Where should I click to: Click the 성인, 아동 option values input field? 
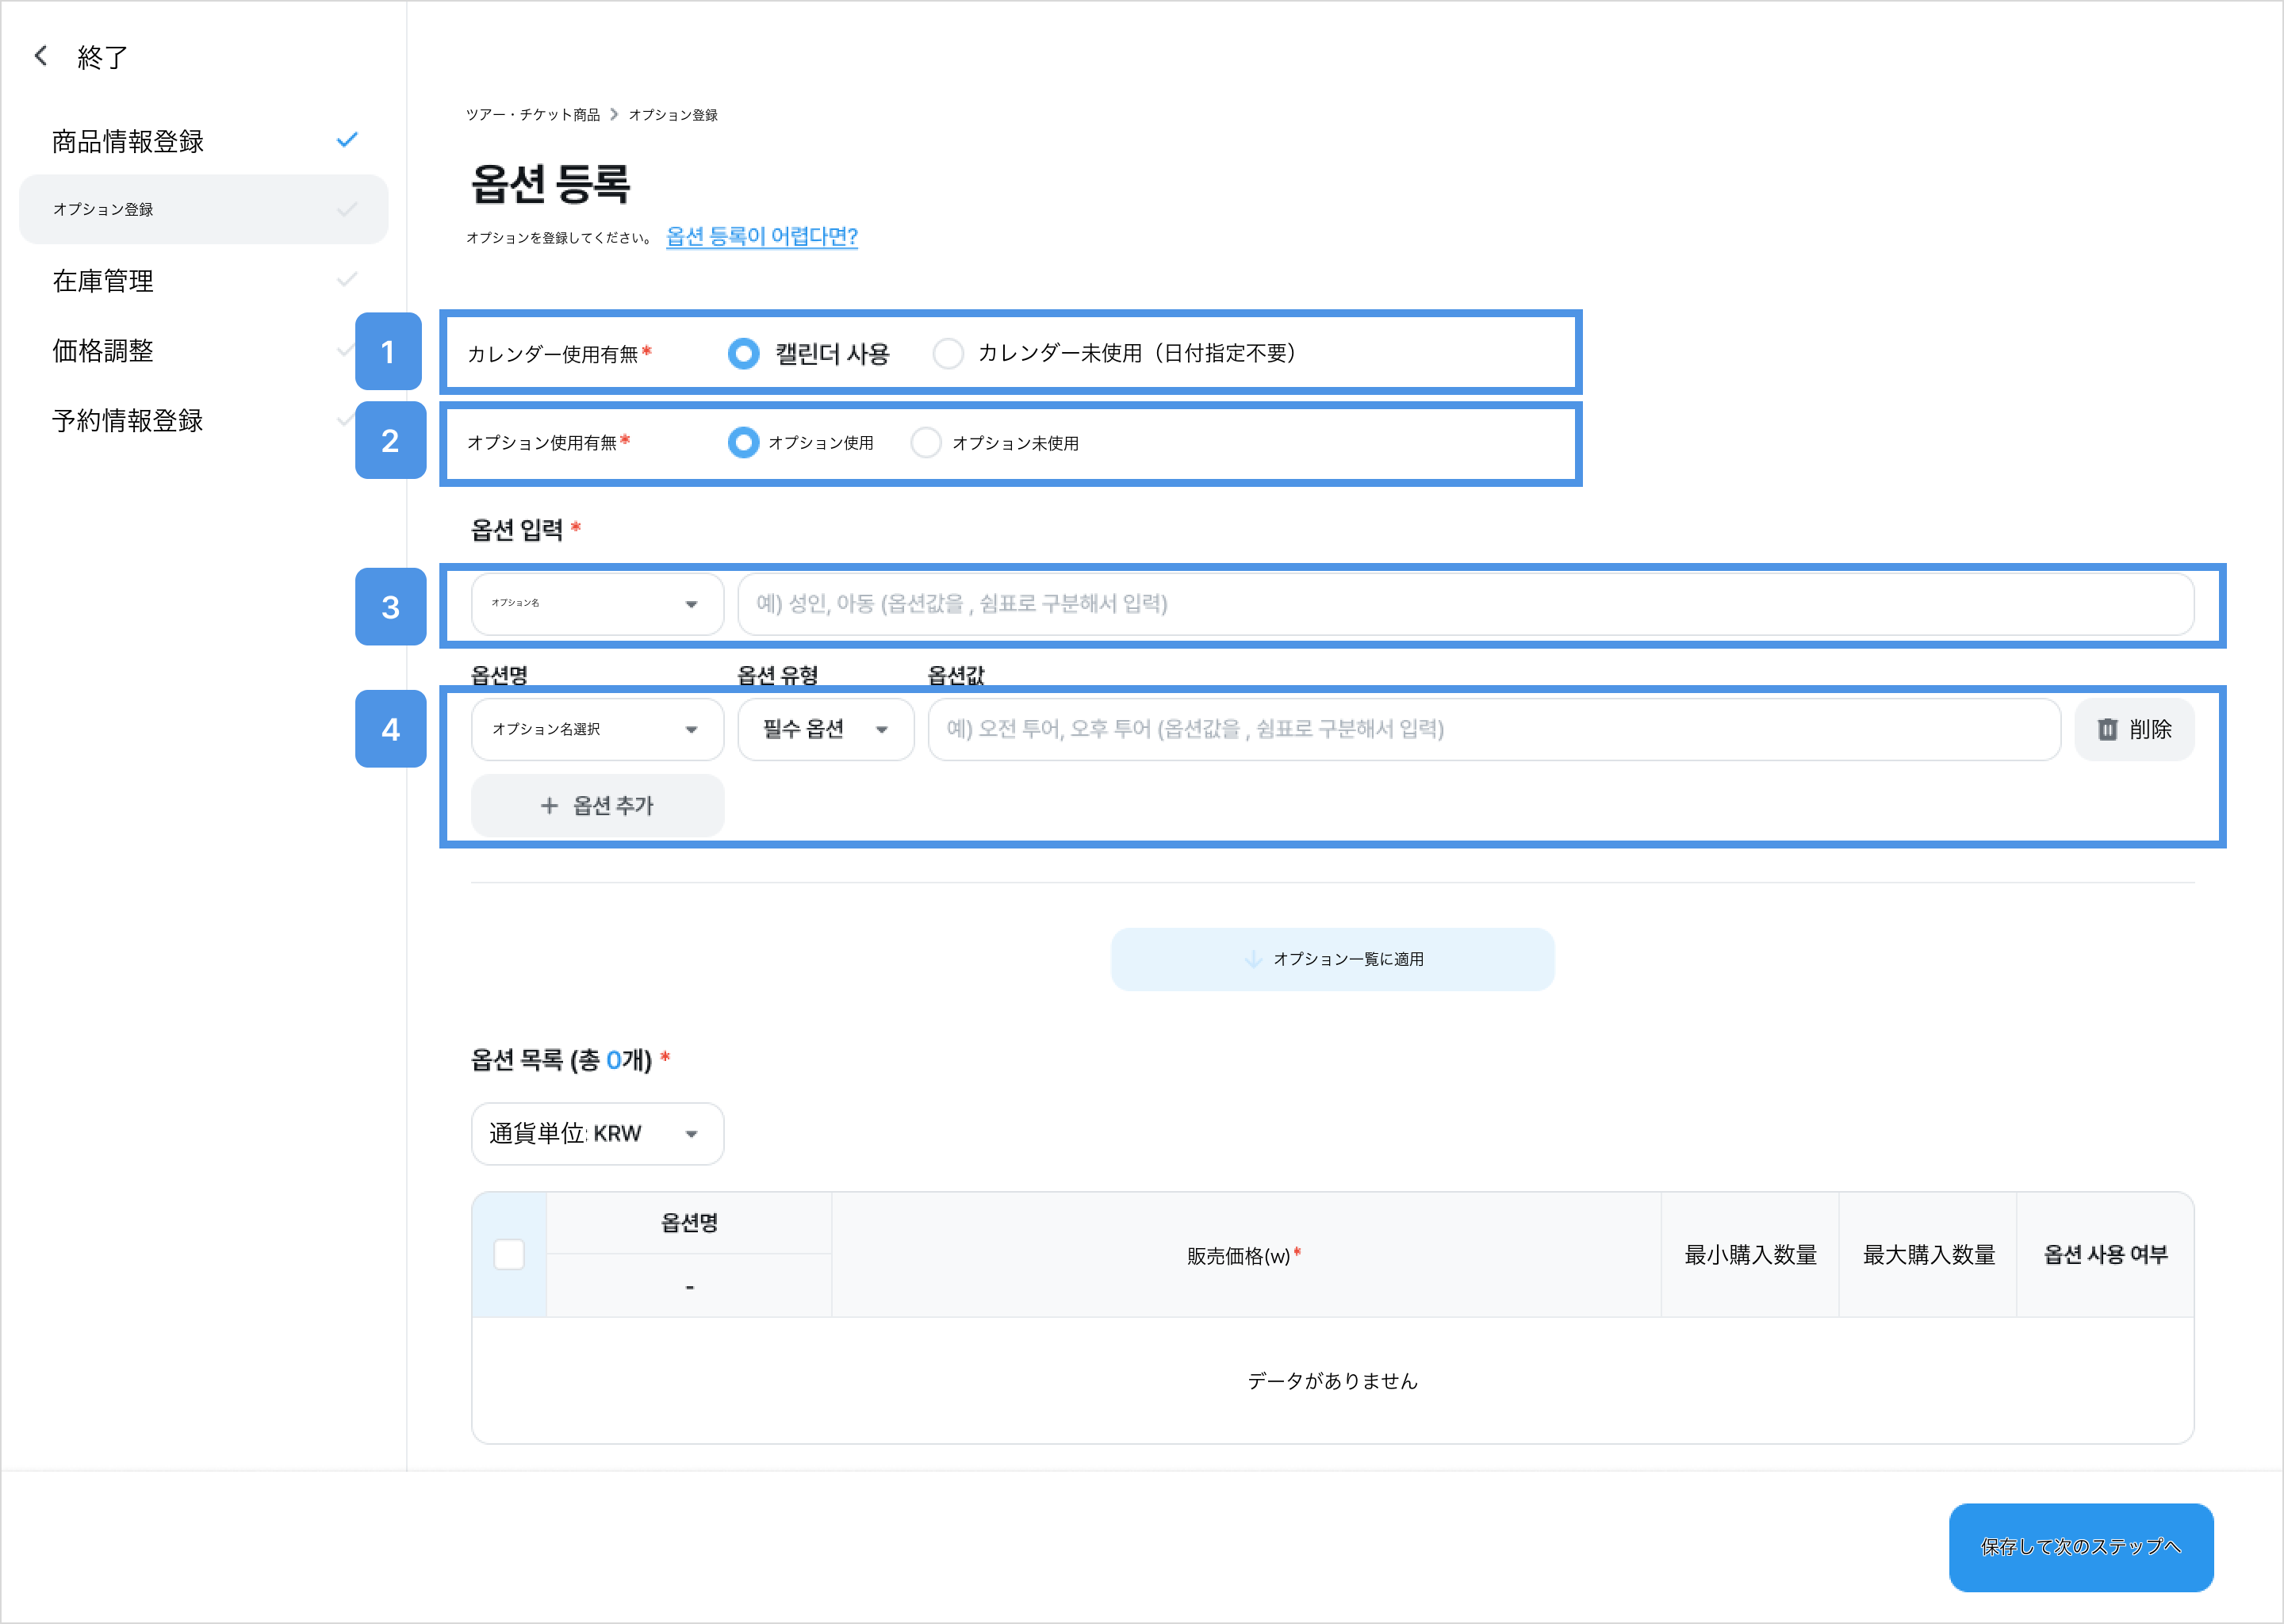click(x=1466, y=604)
